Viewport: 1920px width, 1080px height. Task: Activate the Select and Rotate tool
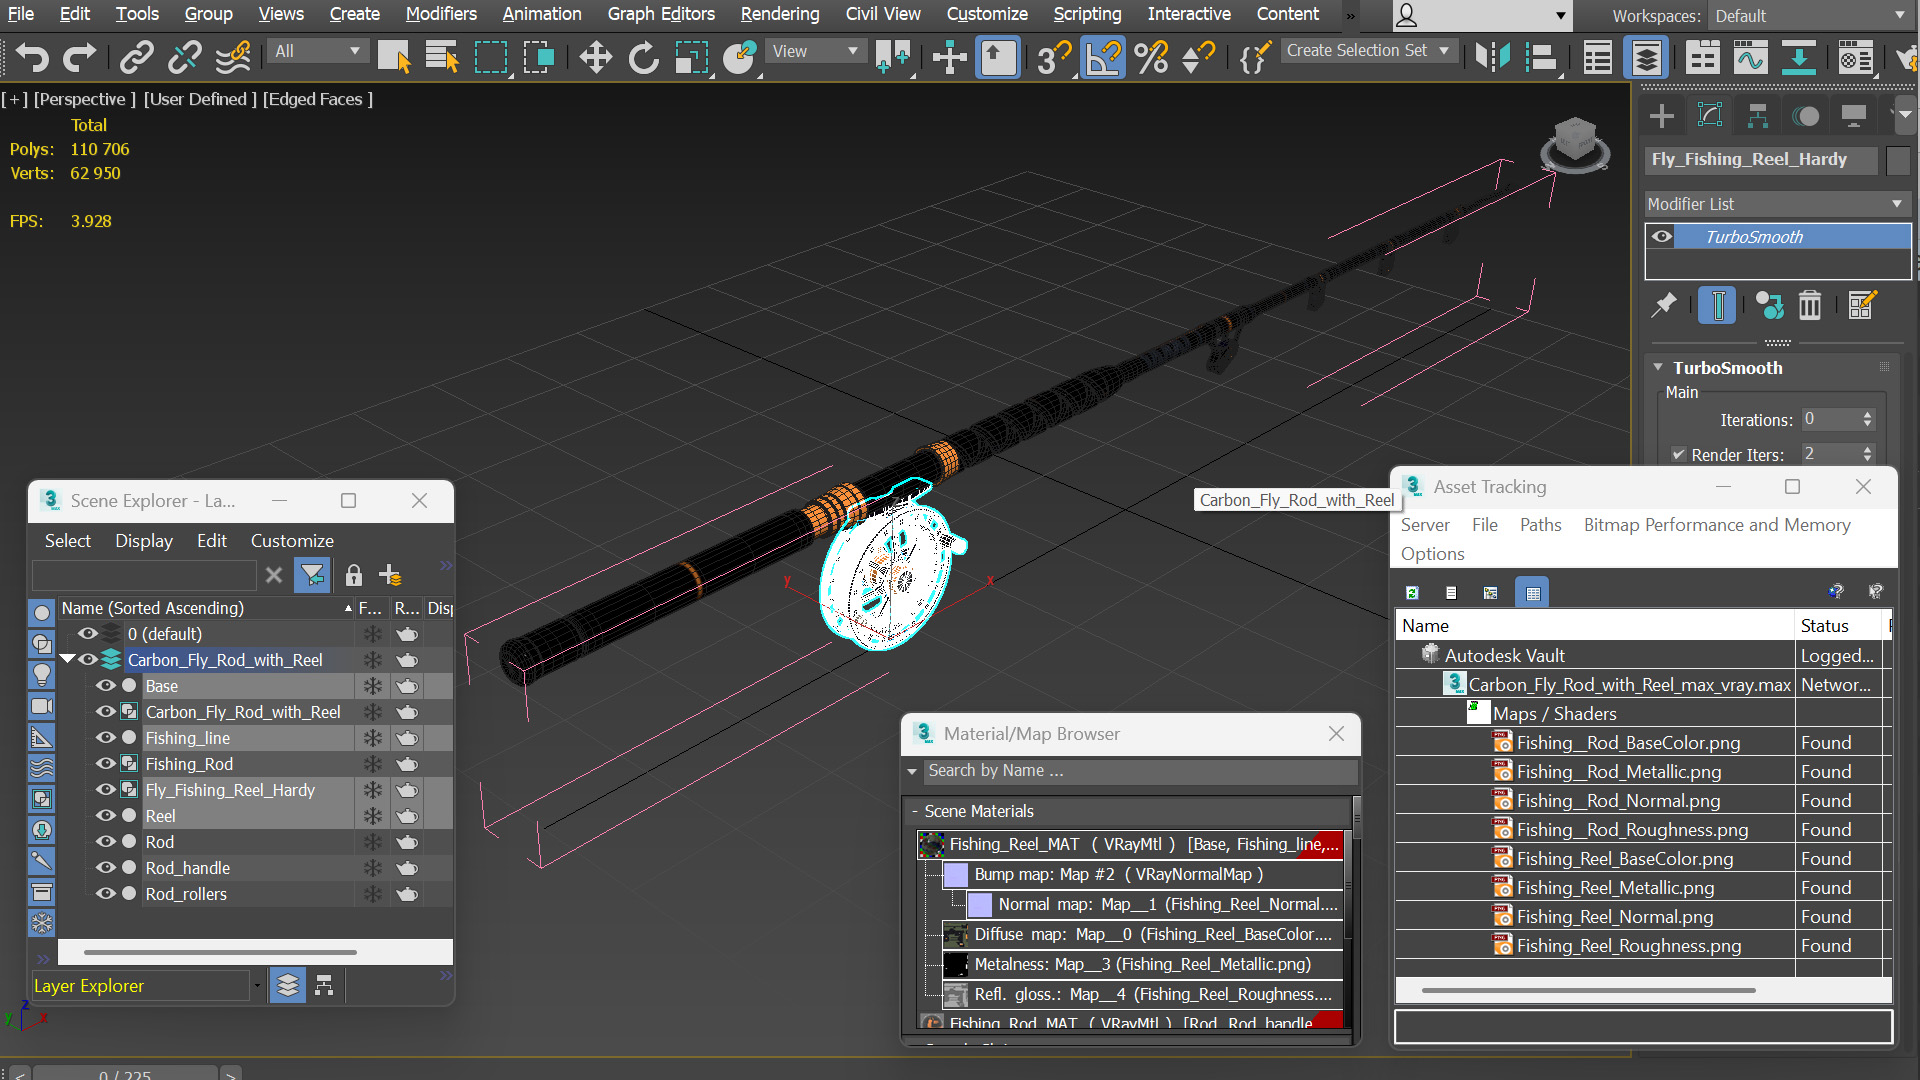click(643, 57)
